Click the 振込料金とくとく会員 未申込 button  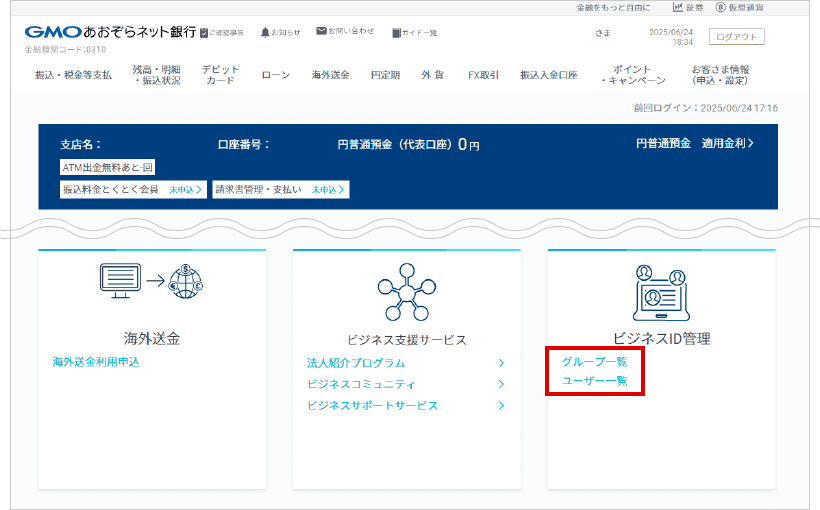point(133,189)
